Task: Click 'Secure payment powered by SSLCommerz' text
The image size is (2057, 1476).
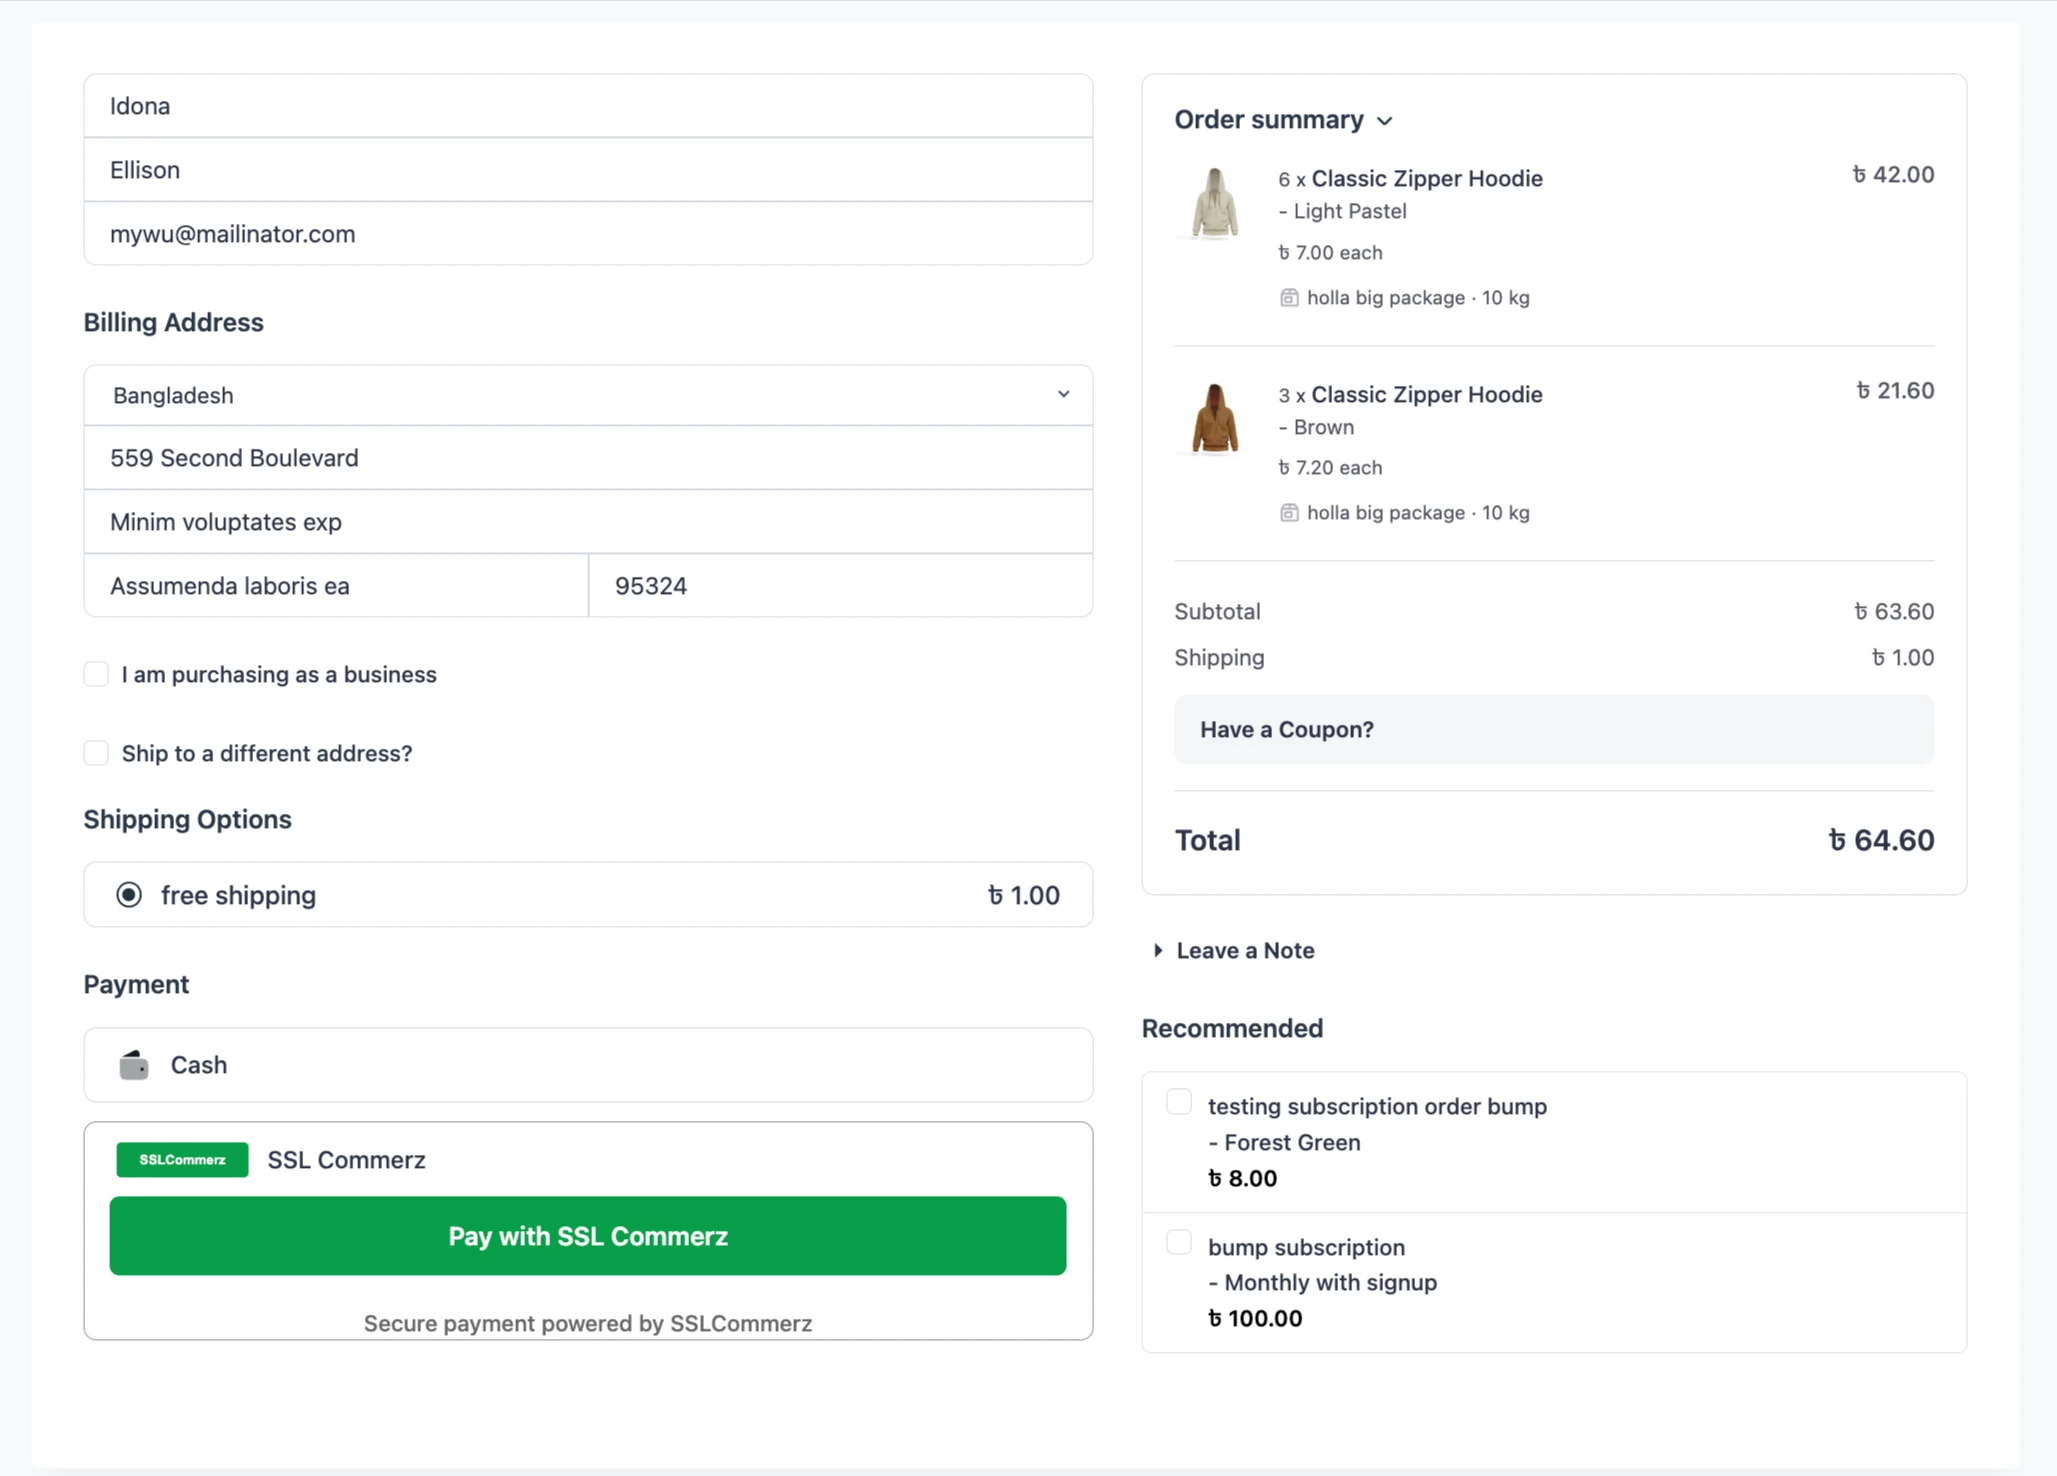Action: [x=588, y=1324]
